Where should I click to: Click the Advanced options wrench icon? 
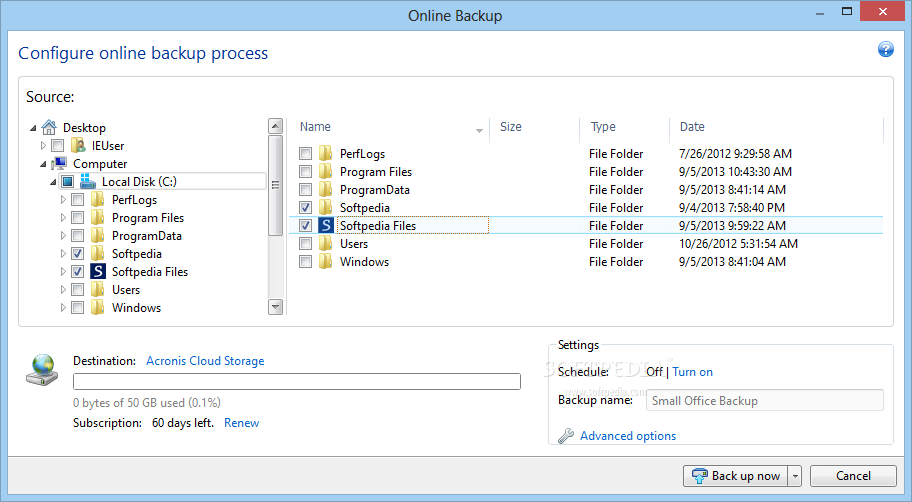[x=565, y=436]
